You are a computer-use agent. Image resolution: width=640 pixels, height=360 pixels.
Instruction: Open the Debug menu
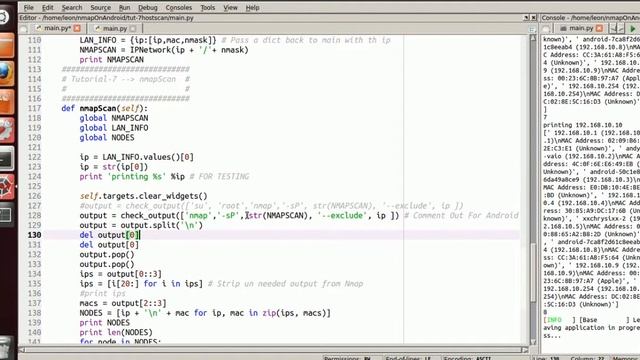point(148,7)
